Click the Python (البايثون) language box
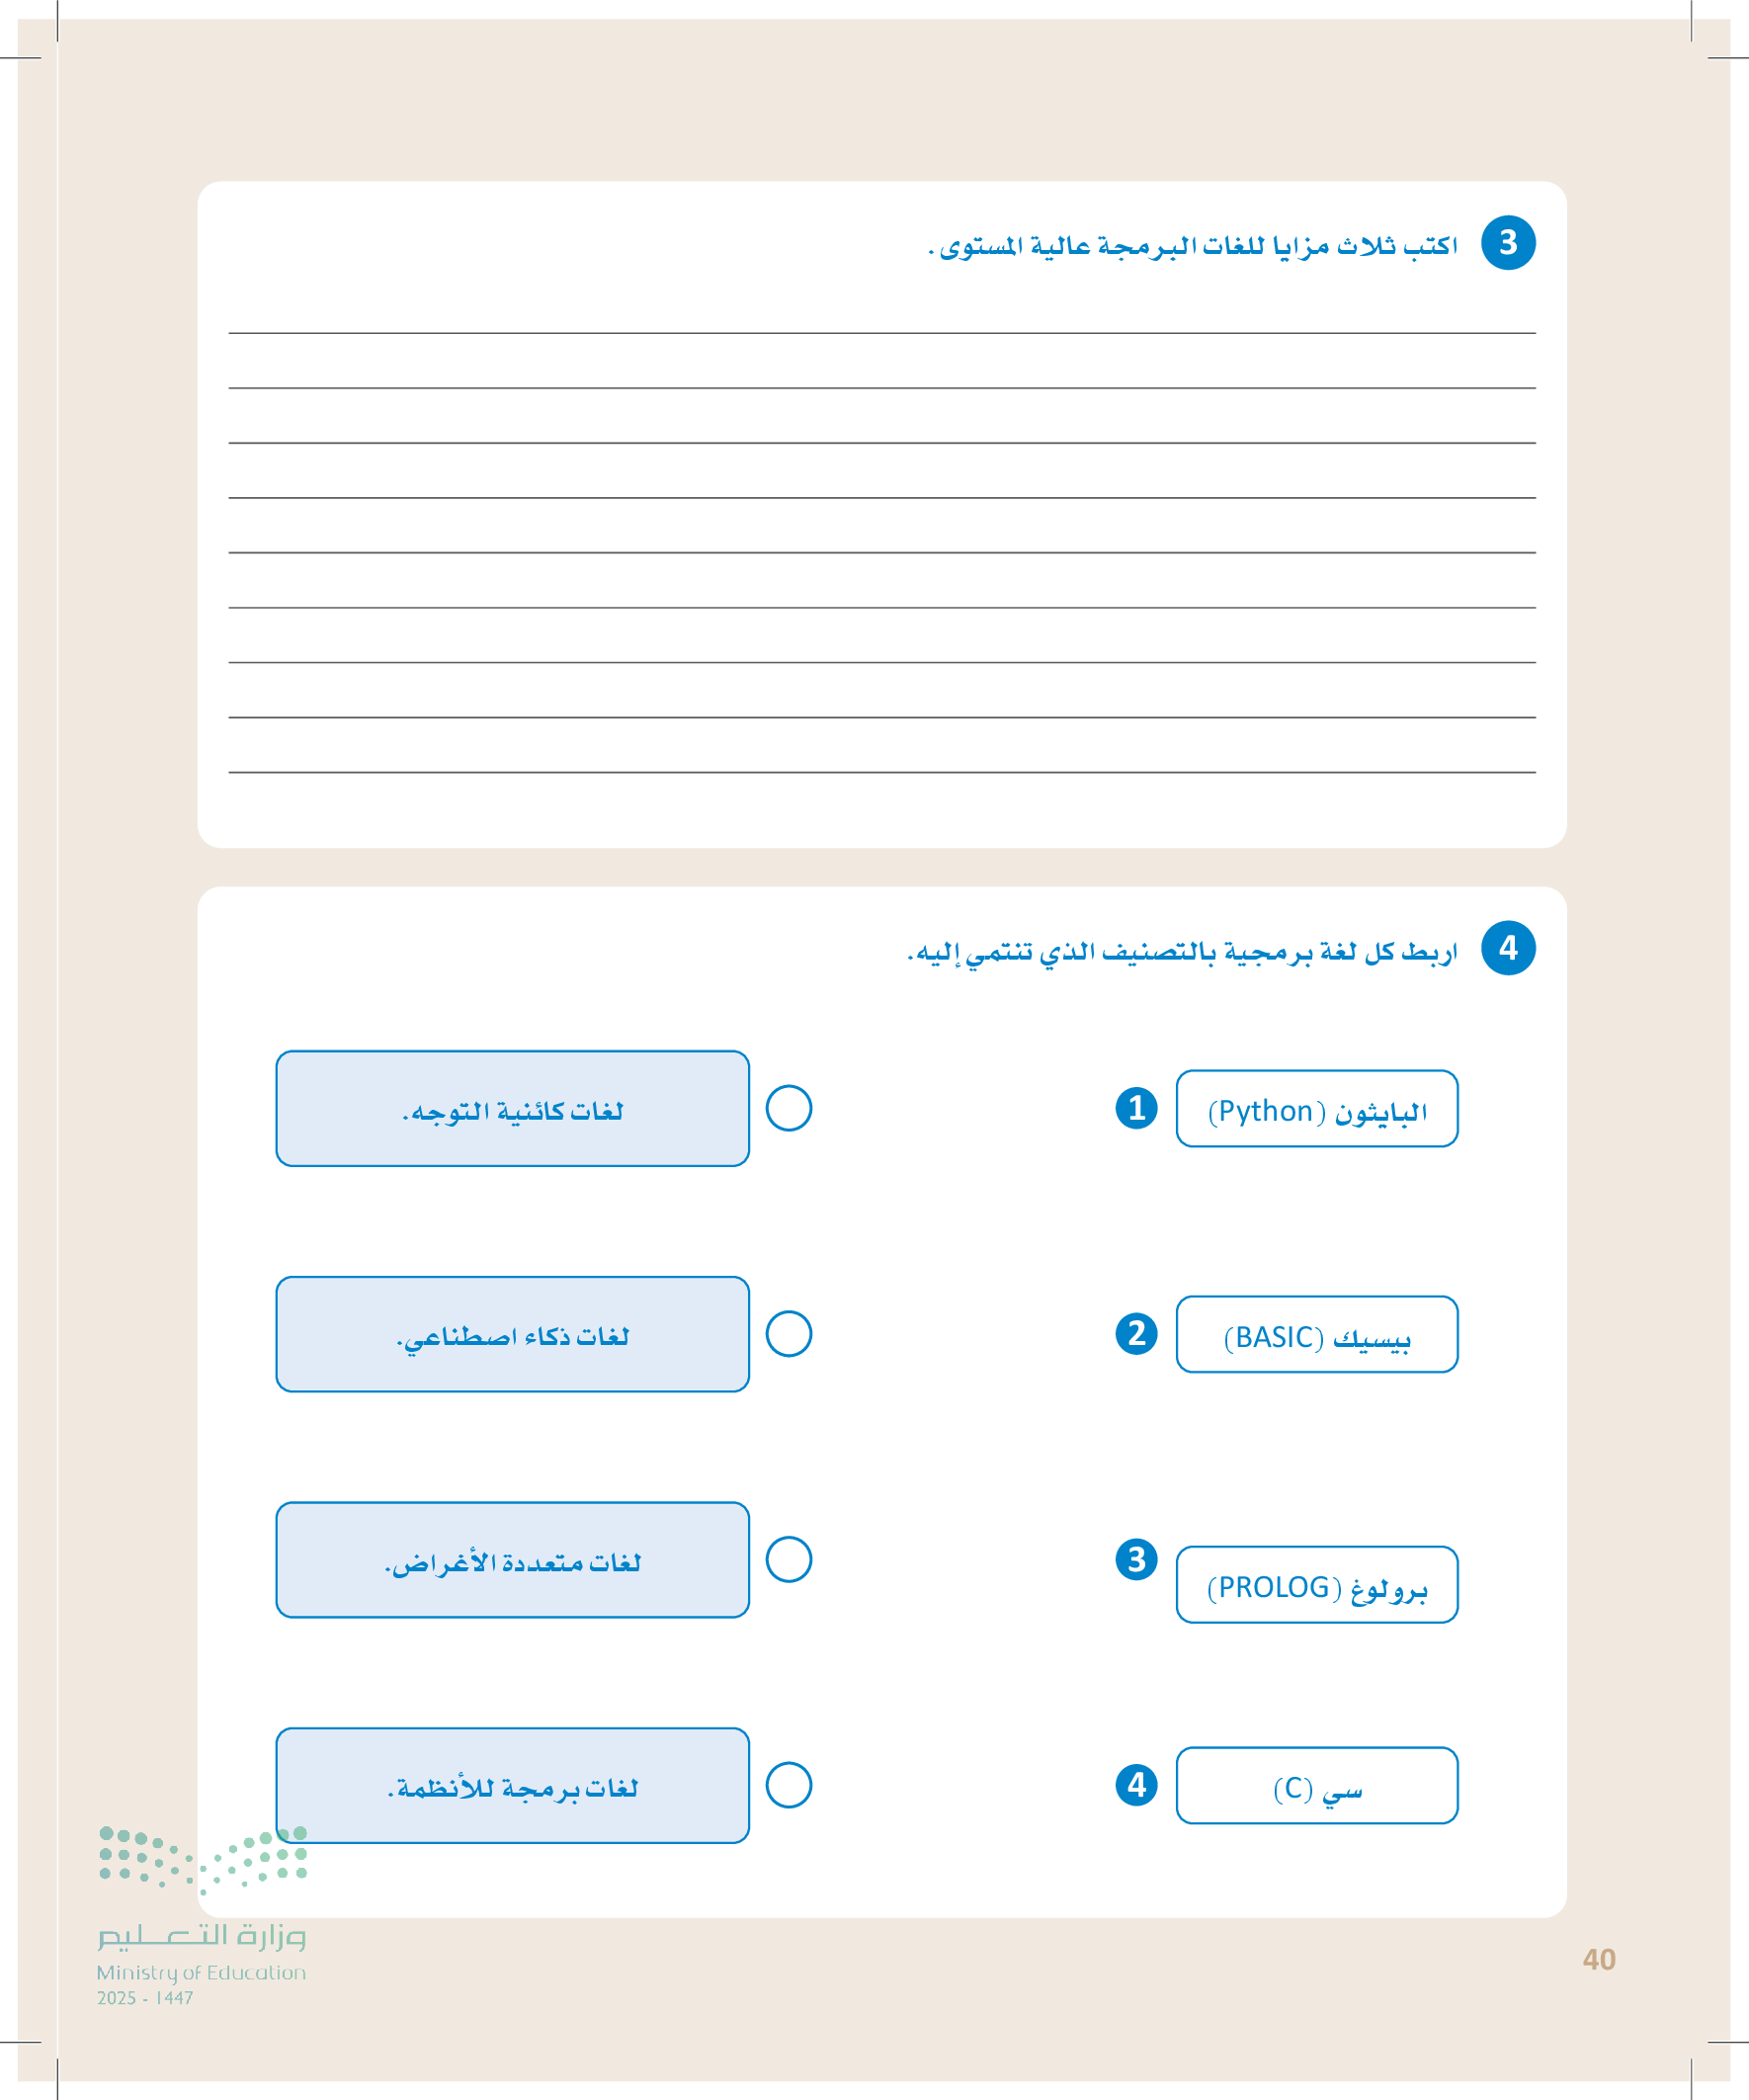The width and height of the screenshot is (1749, 2100). click(x=1316, y=1109)
